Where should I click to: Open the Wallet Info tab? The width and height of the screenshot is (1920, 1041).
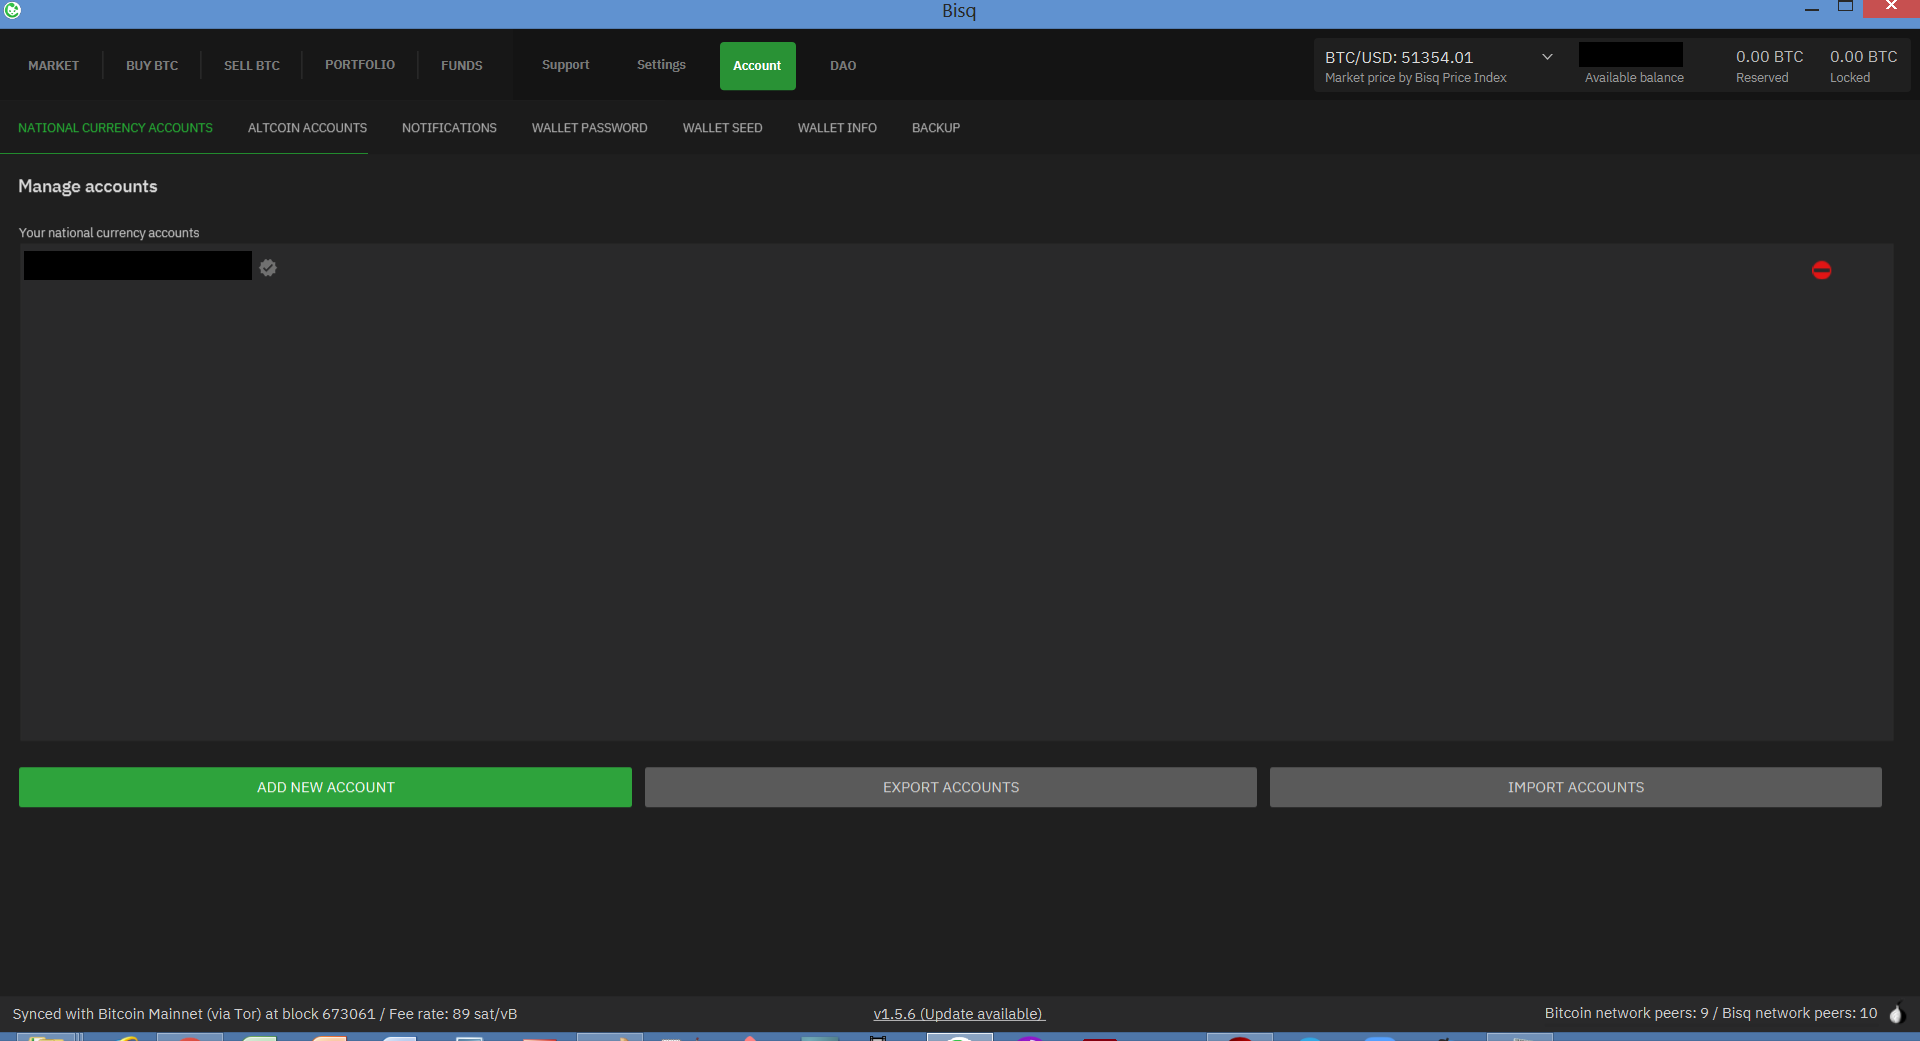(x=837, y=128)
